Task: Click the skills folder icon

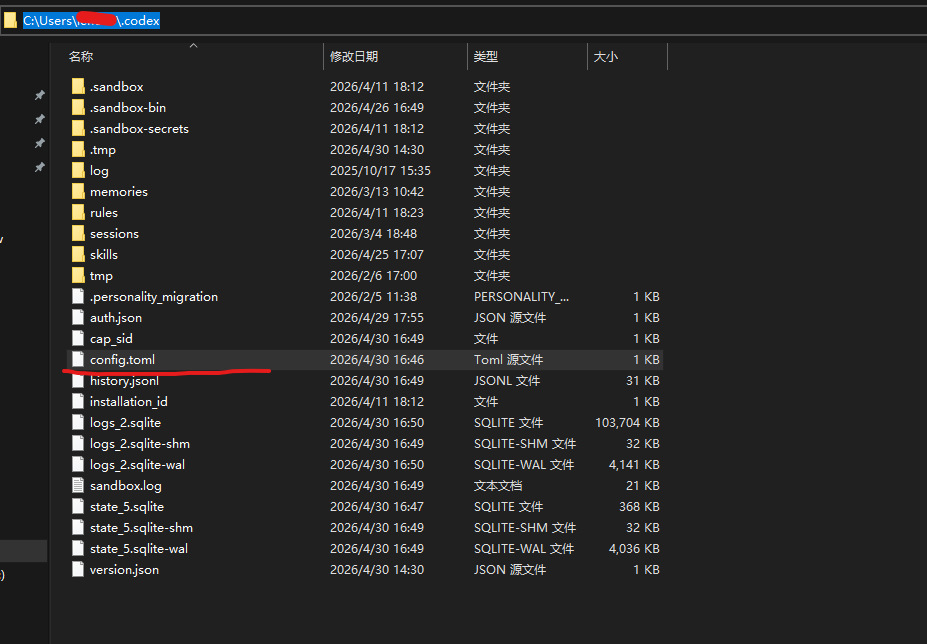Action: tap(78, 254)
